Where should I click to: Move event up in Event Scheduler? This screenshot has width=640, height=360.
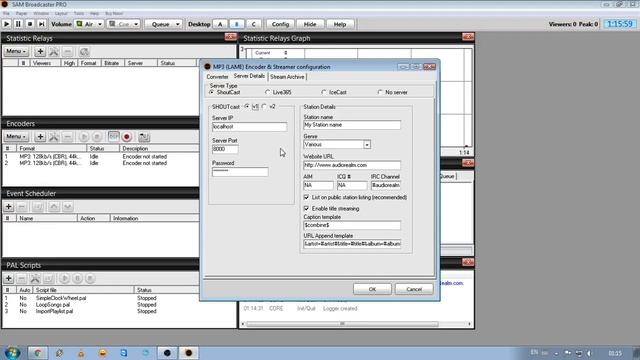point(54,207)
